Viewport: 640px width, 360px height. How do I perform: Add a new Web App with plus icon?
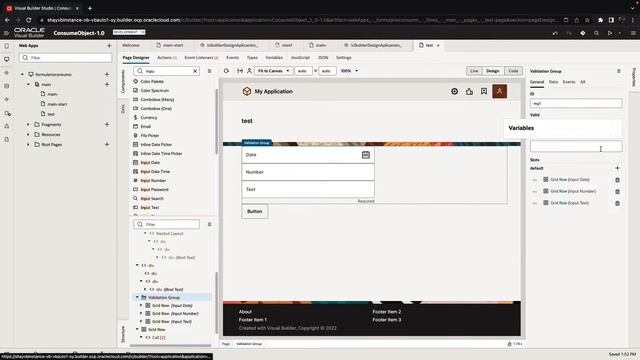109,46
